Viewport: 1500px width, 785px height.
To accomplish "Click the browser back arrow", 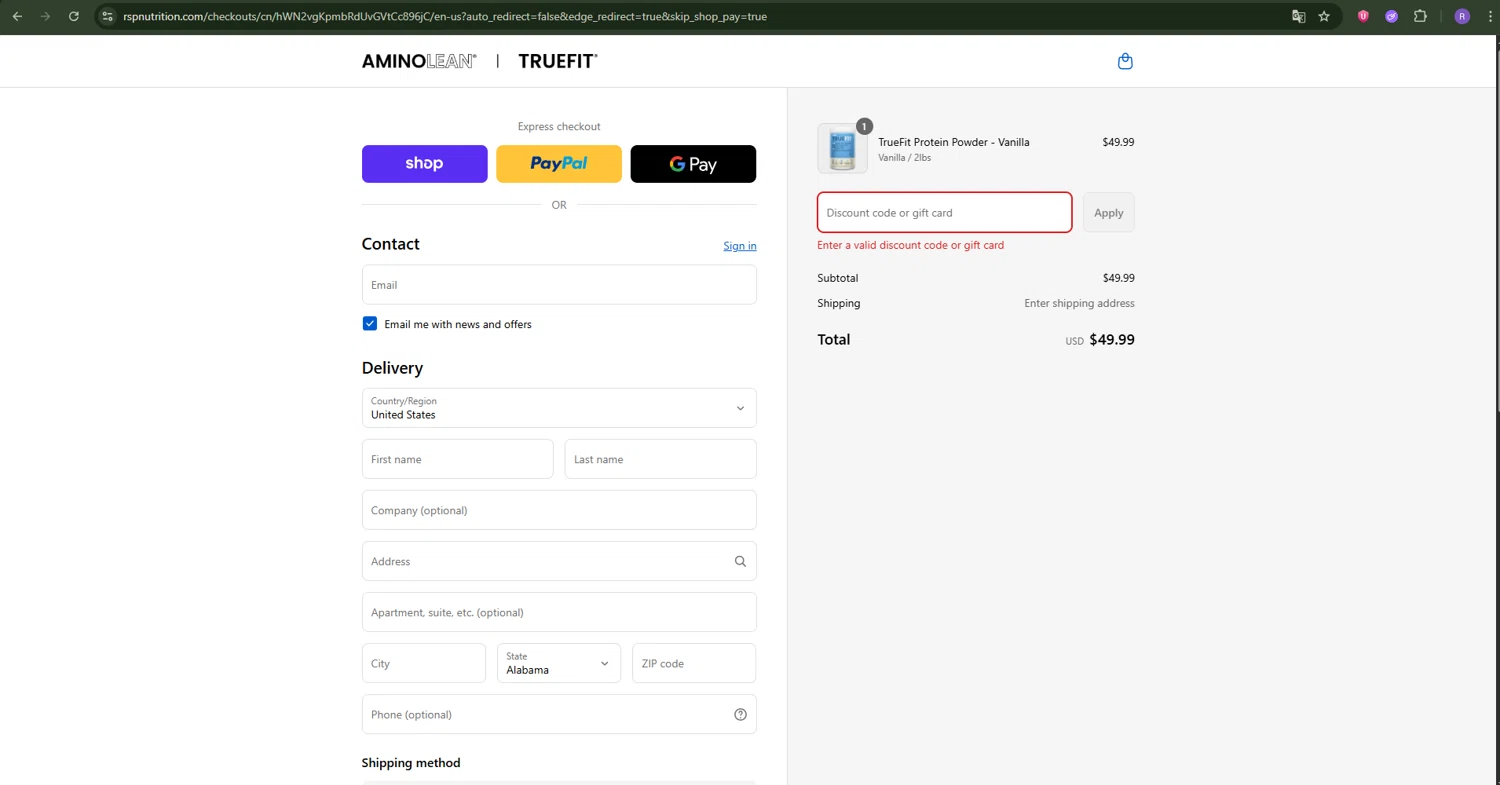I will pyautogui.click(x=17, y=16).
